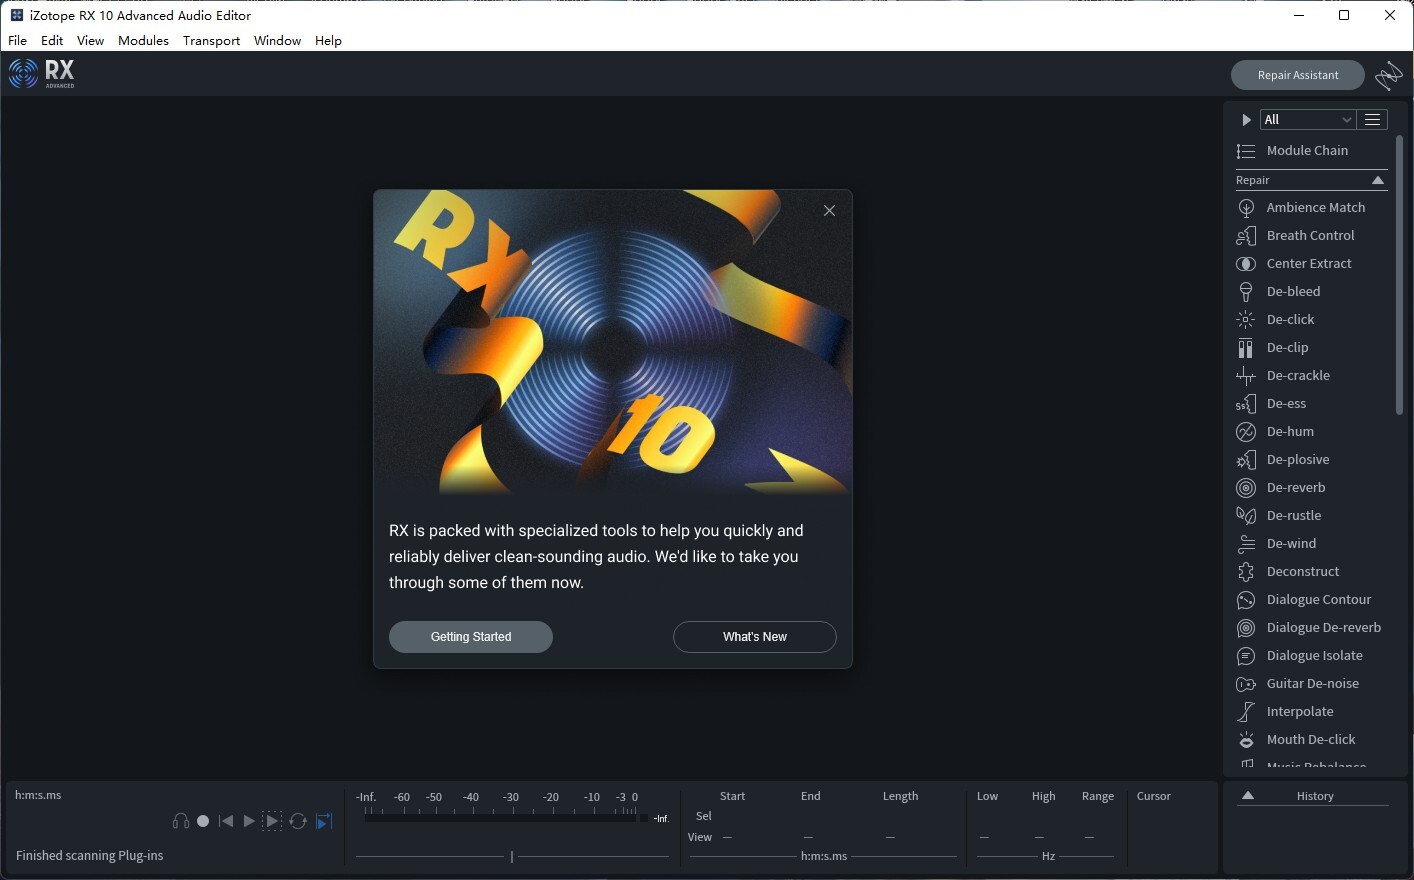1414x880 pixels.
Task: Click the rewind to start button
Action: [x=226, y=821]
